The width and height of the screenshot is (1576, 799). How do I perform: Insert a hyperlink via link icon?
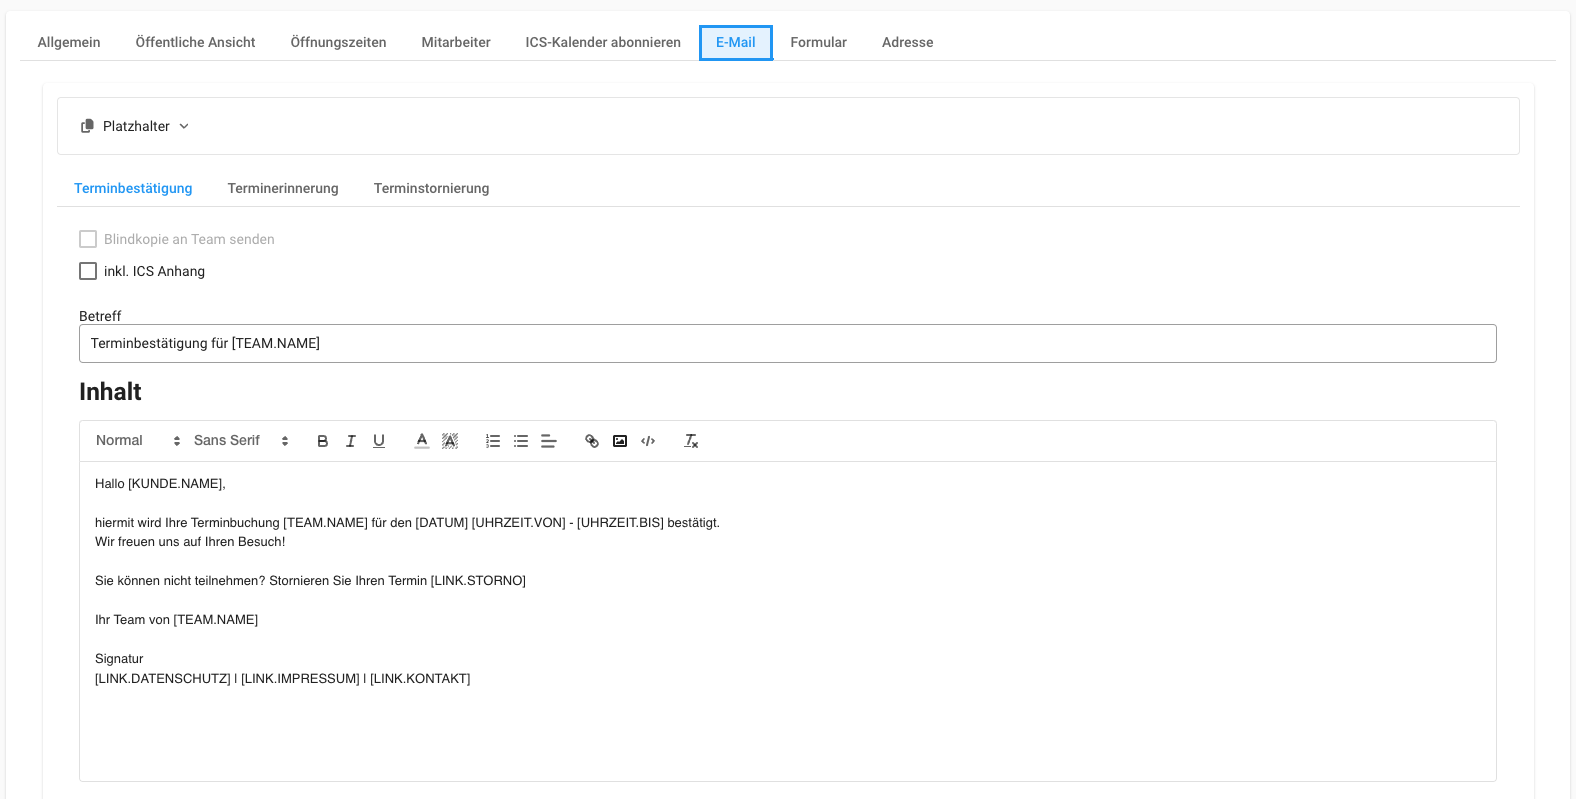point(592,441)
